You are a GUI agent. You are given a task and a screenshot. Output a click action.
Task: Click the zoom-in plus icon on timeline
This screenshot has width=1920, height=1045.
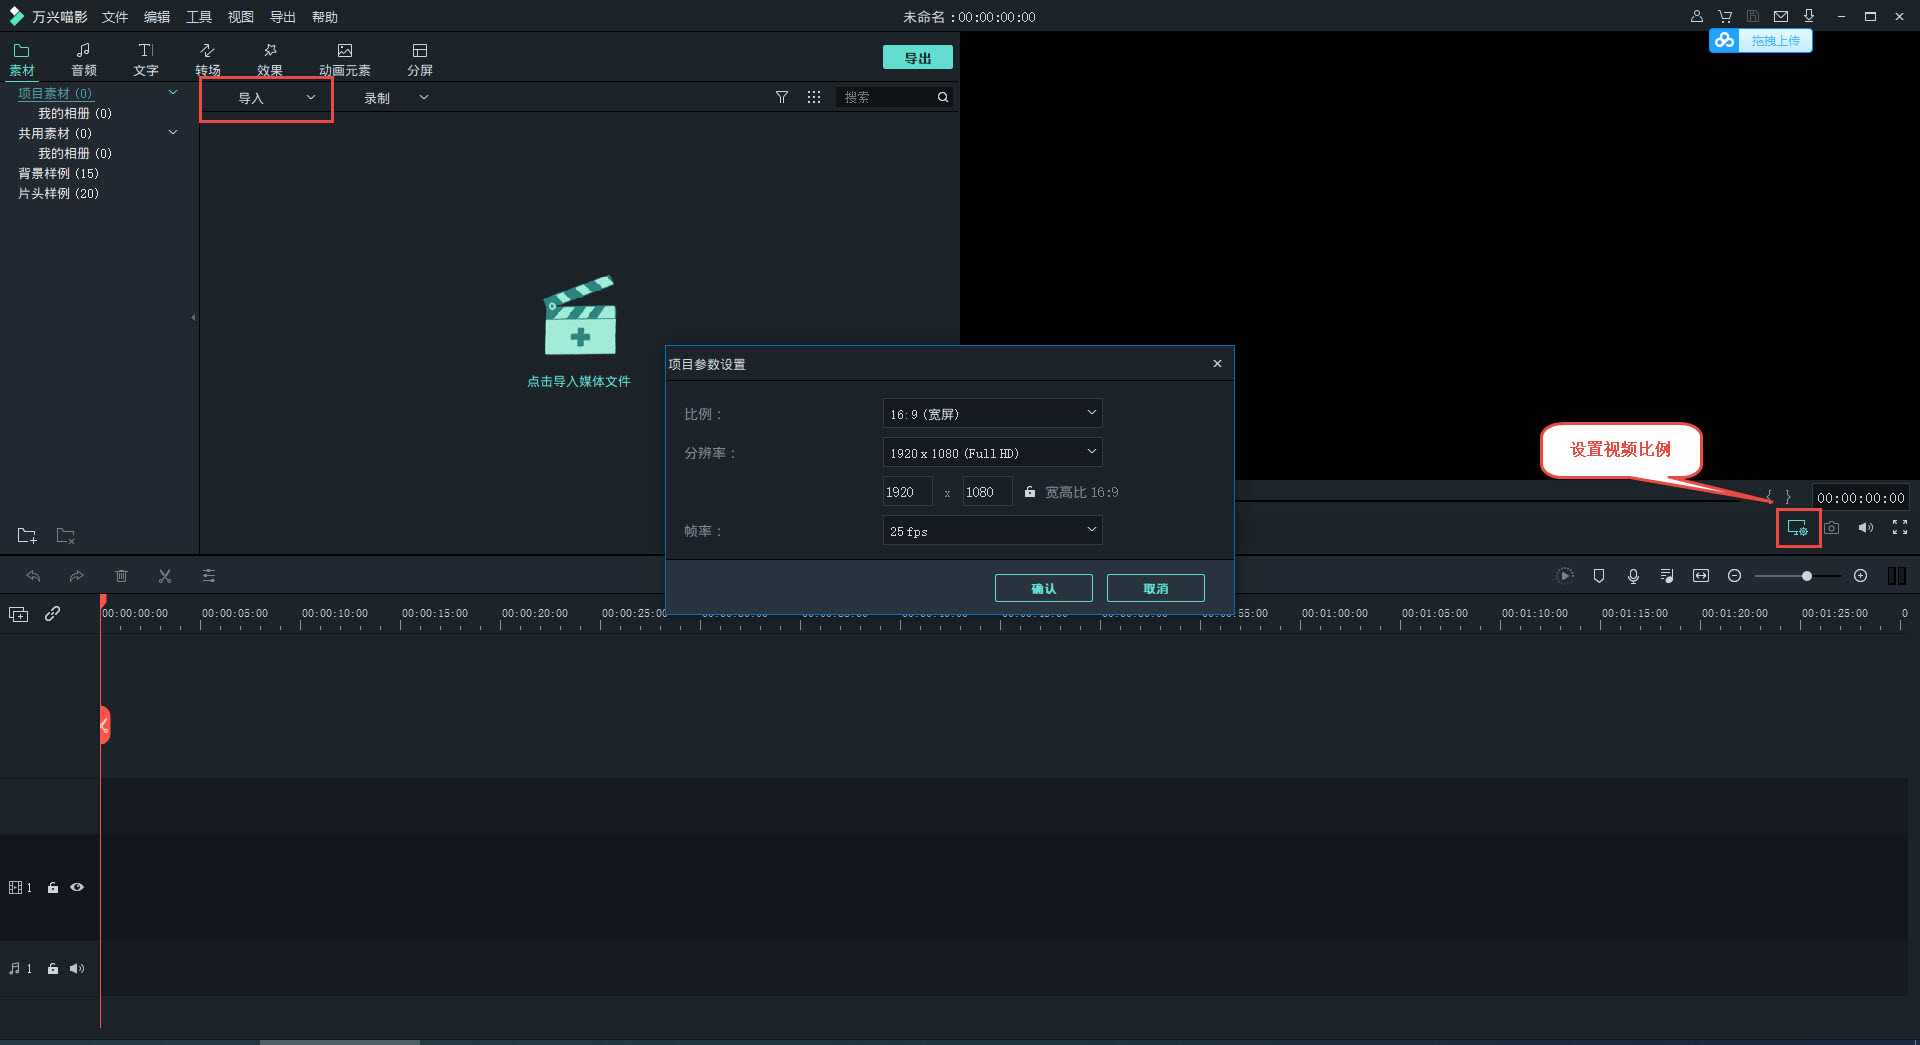click(1860, 576)
